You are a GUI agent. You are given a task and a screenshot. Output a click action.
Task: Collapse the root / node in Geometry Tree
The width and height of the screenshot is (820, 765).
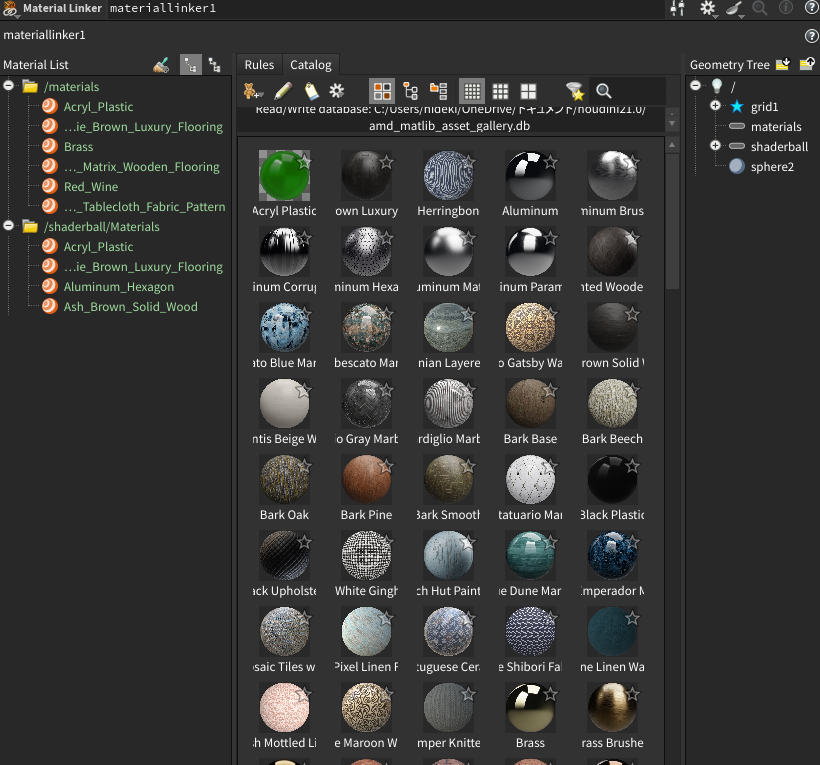click(695, 85)
